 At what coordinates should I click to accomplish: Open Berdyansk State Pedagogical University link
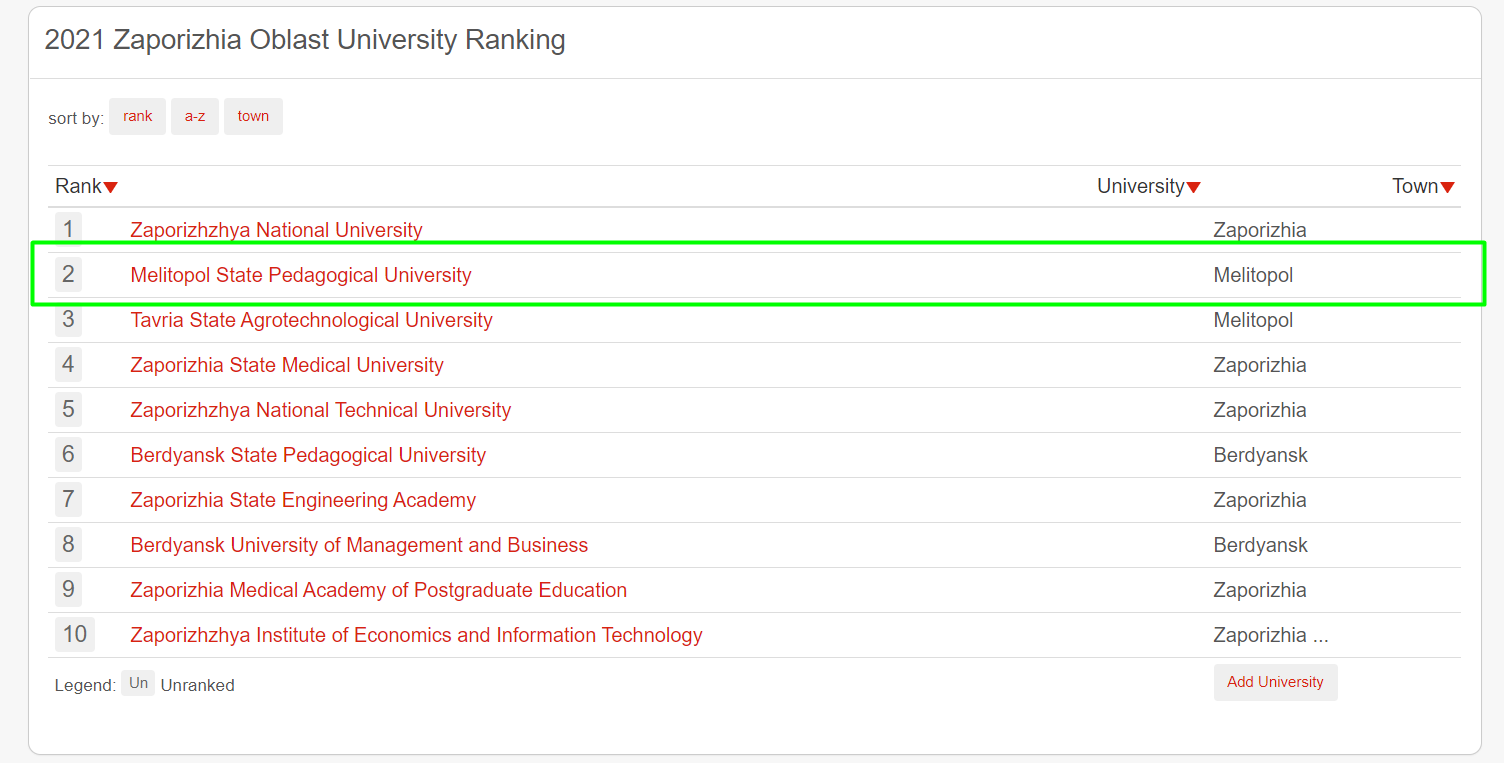pyautogui.click(x=308, y=455)
